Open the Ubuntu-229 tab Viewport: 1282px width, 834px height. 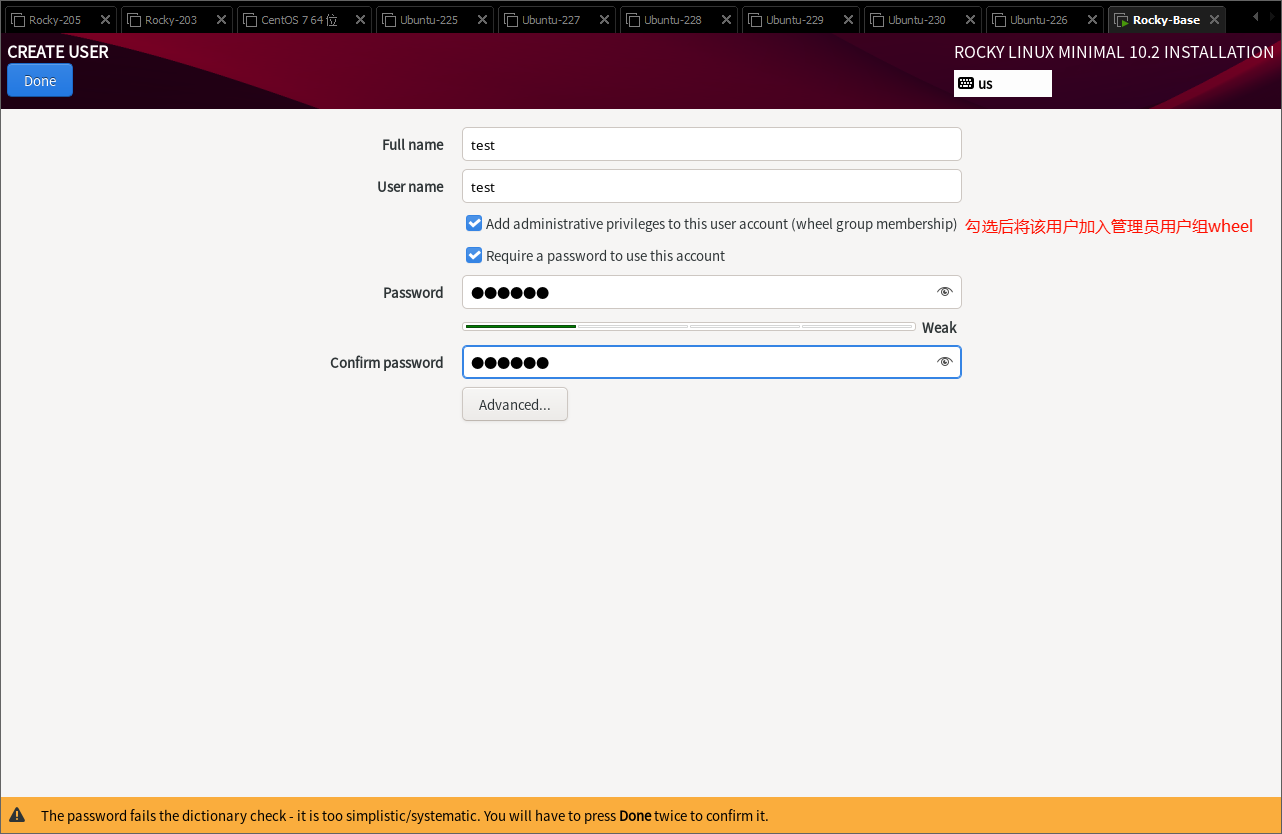800,20
